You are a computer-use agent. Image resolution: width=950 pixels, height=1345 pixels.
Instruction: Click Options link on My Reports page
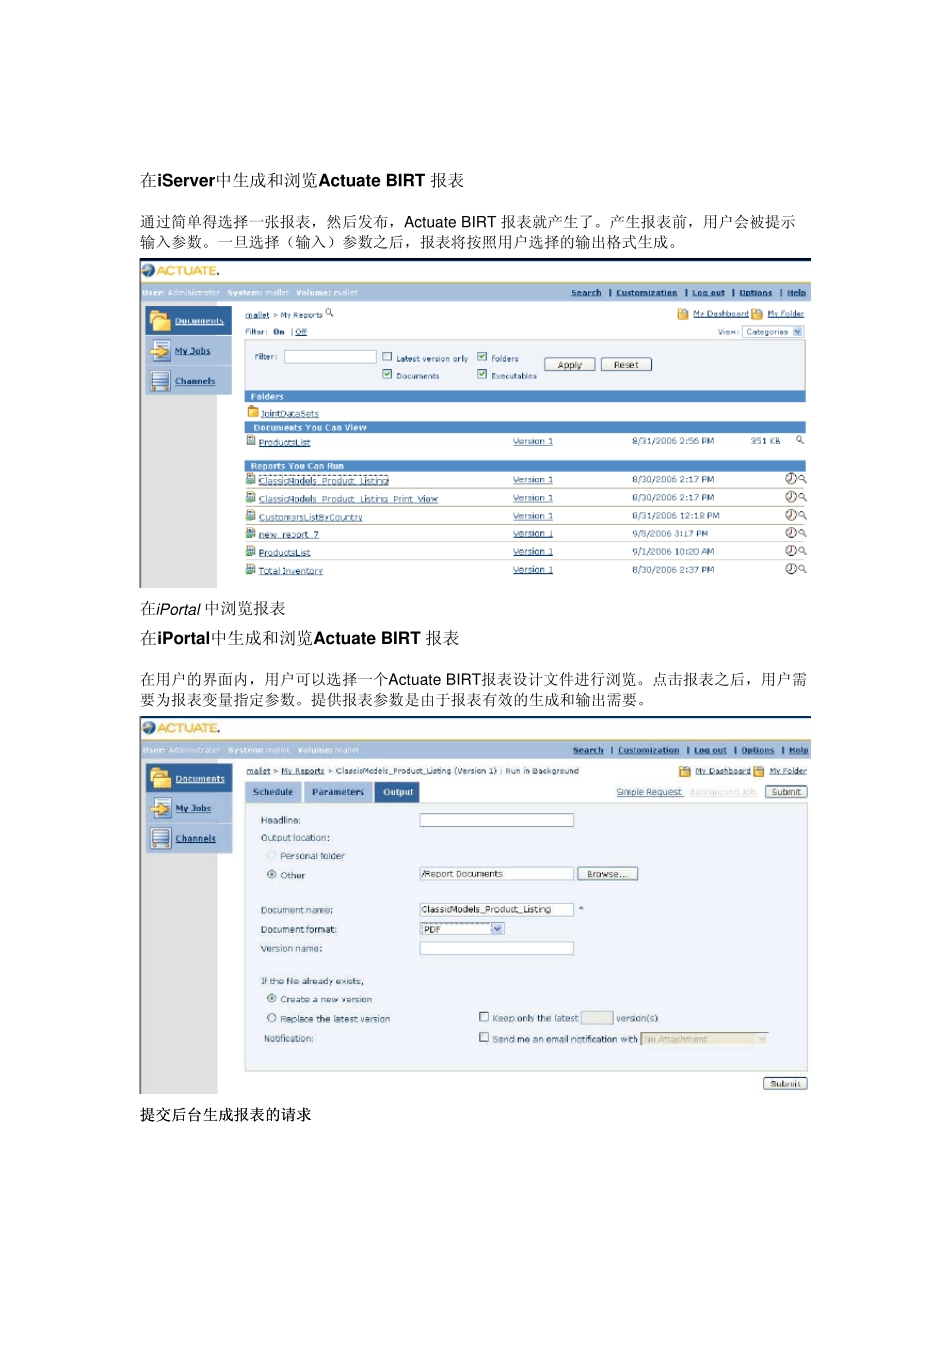point(756,293)
